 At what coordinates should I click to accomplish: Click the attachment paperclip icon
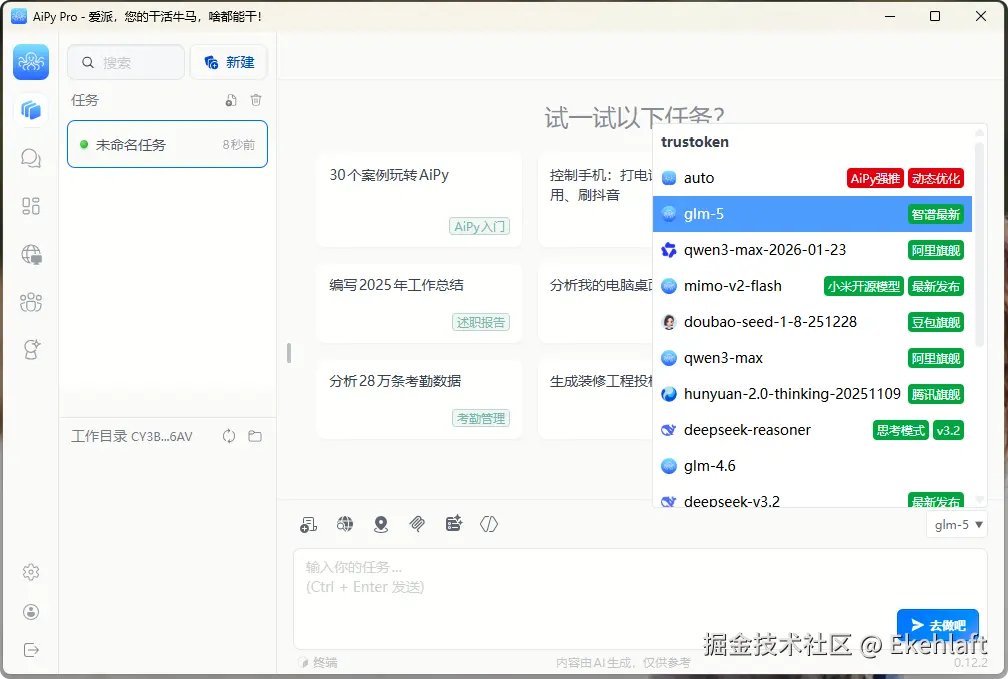click(417, 525)
